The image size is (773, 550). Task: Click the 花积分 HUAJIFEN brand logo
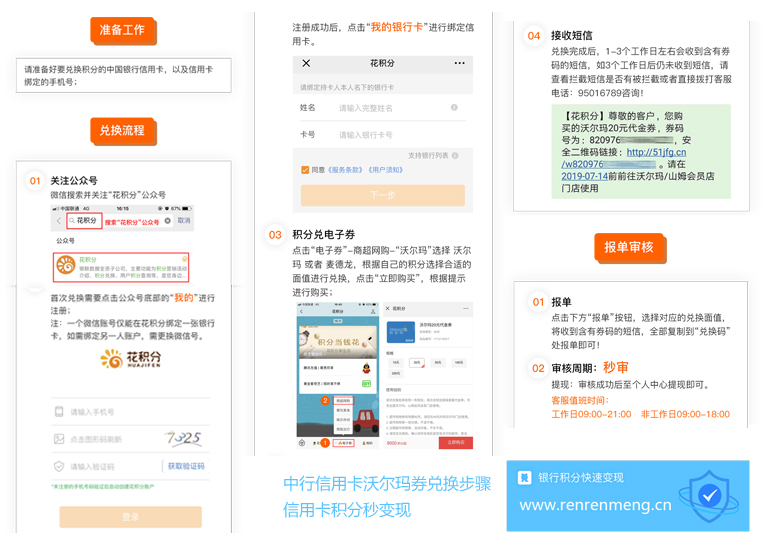click(x=131, y=359)
